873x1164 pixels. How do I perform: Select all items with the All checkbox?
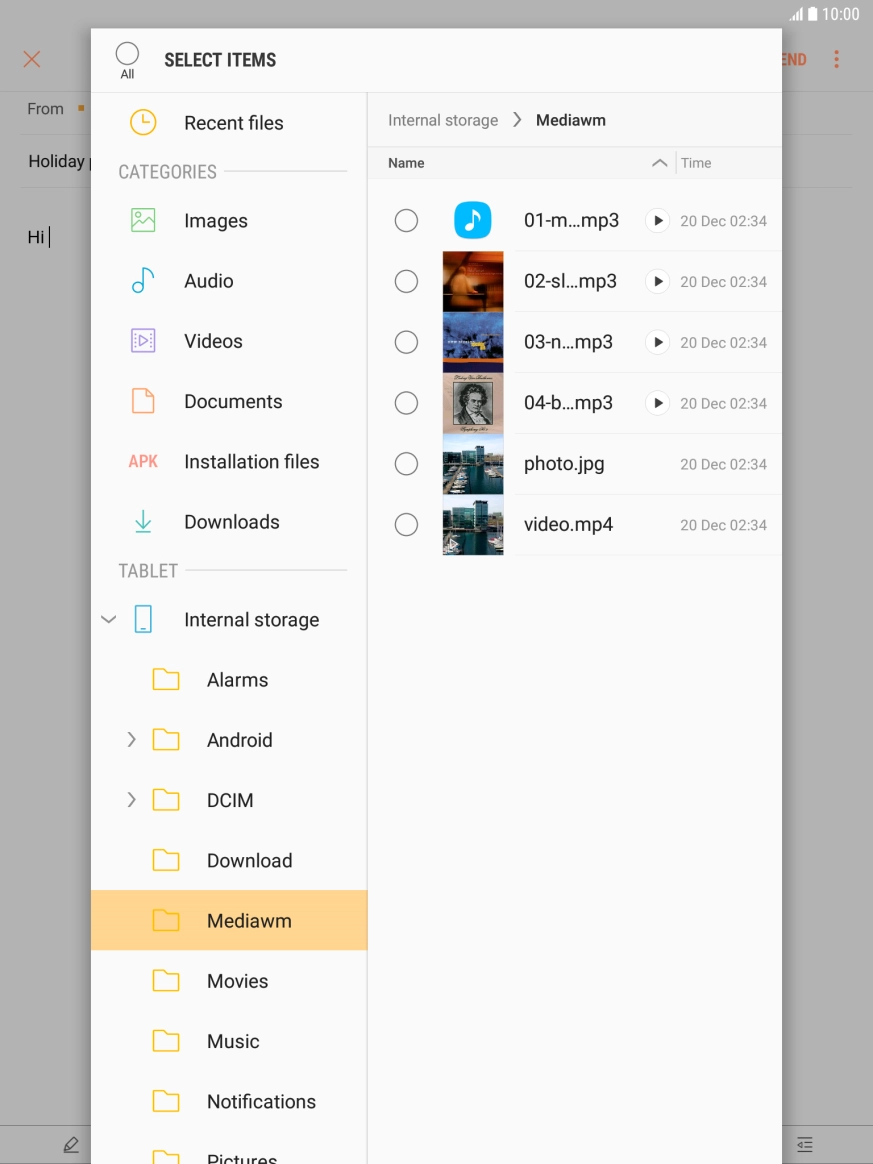coord(127,51)
